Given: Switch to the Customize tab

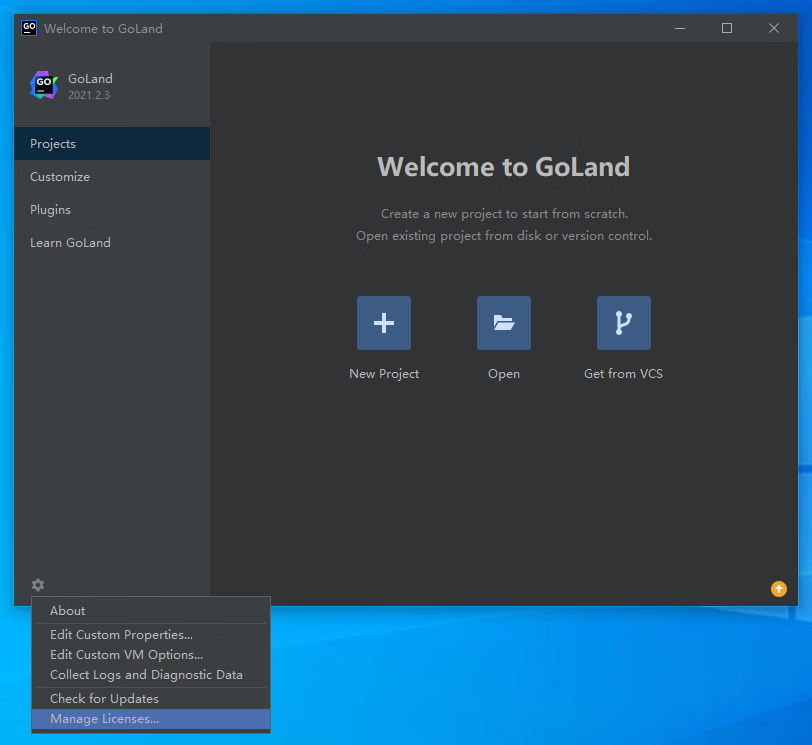Looking at the screenshot, I should click(60, 177).
